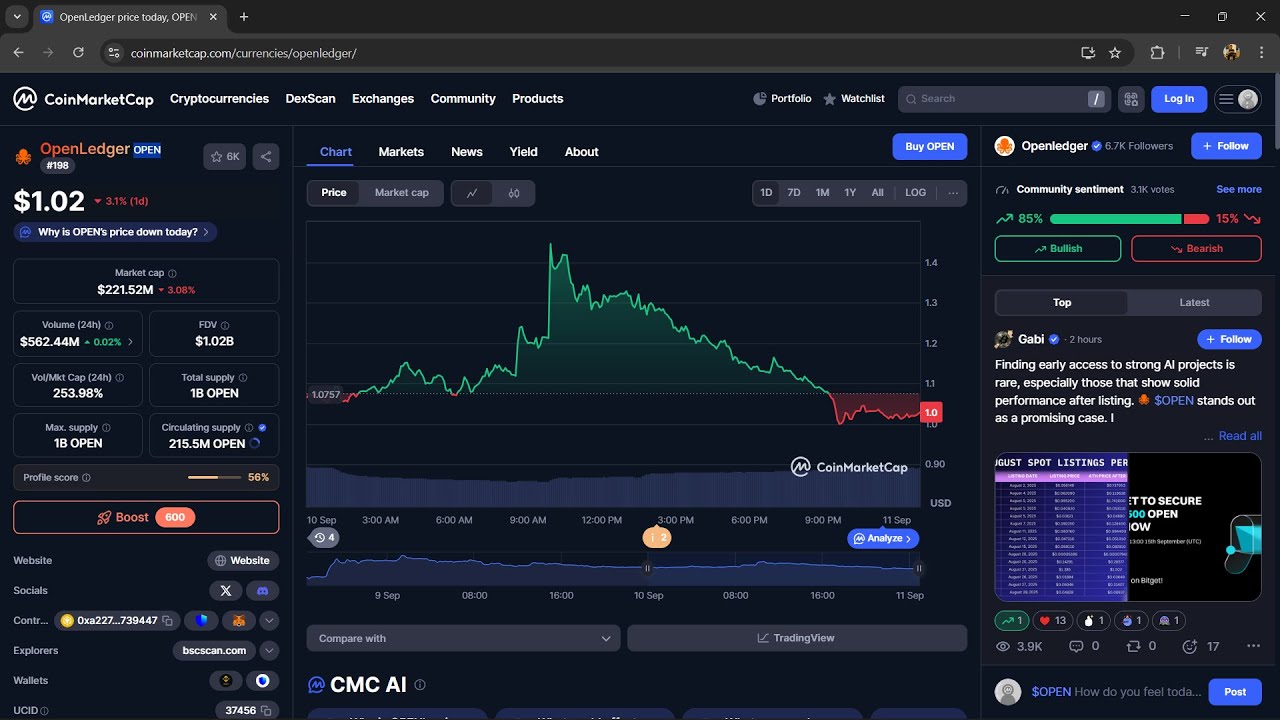Set chart range to 1M
Screen dimensions: 1280x720
pyautogui.click(x=822, y=193)
